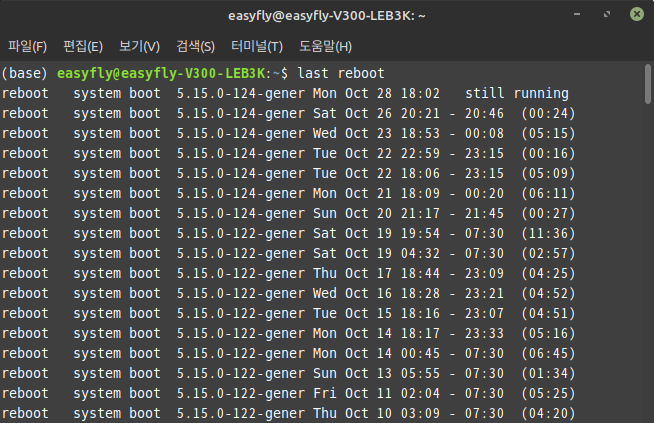This screenshot has height=423, width=654.
Task: Click the "Tue Oct 15 18:16" boot date
Action: [x=376, y=314]
